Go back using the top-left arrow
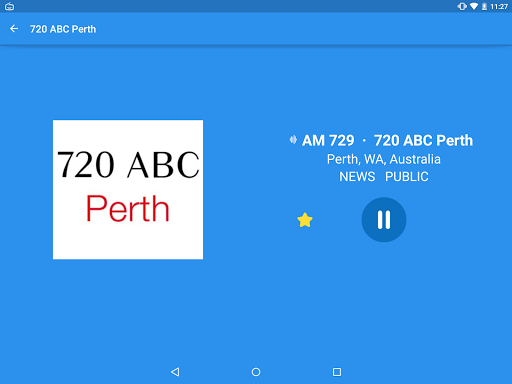The height and width of the screenshot is (384, 512). [14, 29]
